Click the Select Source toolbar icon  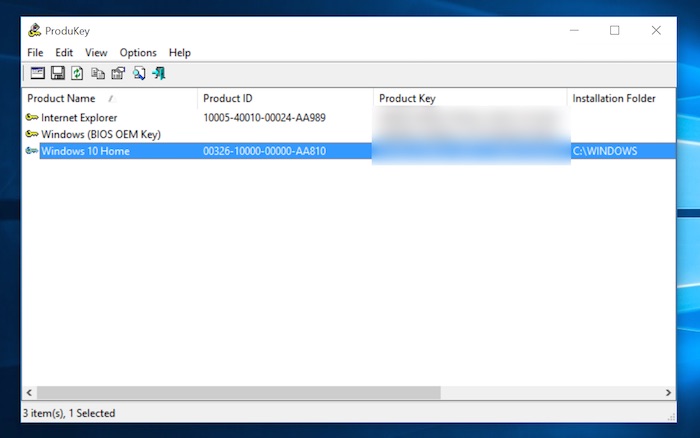tap(38, 73)
